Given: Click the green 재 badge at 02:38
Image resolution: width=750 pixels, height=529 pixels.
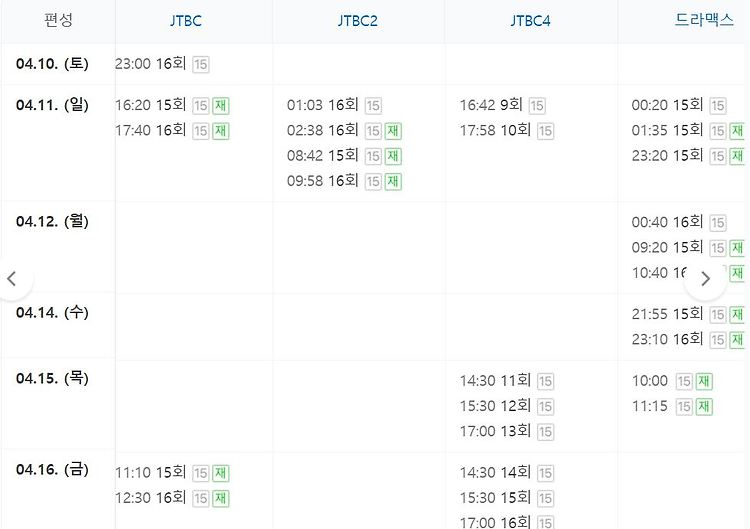Looking at the screenshot, I should pyautogui.click(x=393, y=131).
